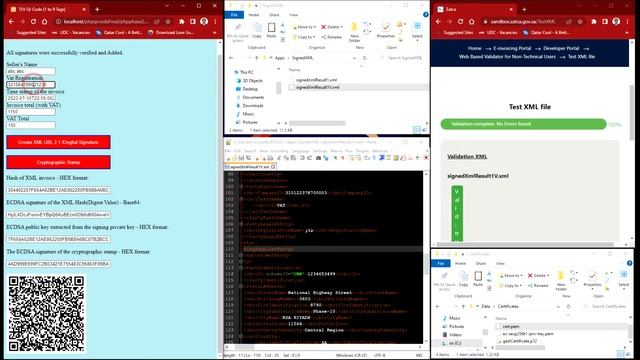Image resolution: width=640 pixels, height=360 pixels.
Task: Switch to the View tab in SignedXML Explorer
Action: coord(293,15)
